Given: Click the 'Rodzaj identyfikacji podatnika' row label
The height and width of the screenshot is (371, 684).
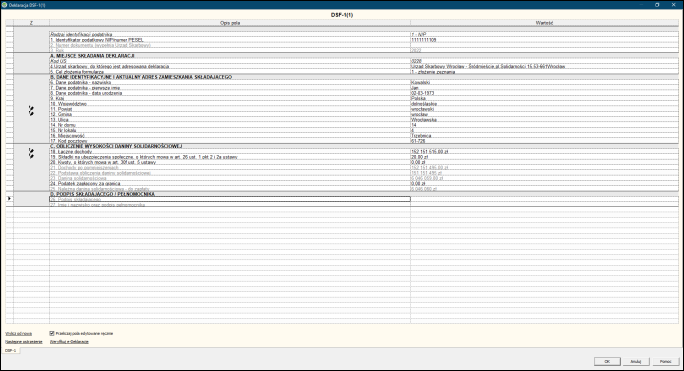Looking at the screenshot, I should pyautogui.click(x=81, y=34).
